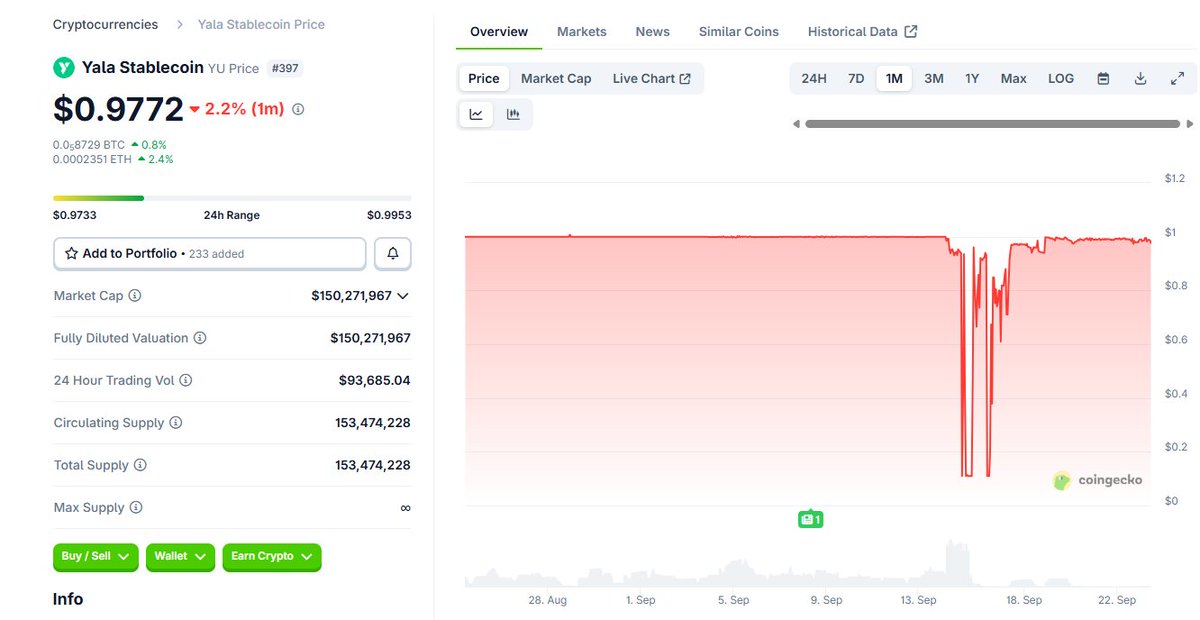Download the chart data
Screen dimensions: 1200x620
click(x=1140, y=78)
